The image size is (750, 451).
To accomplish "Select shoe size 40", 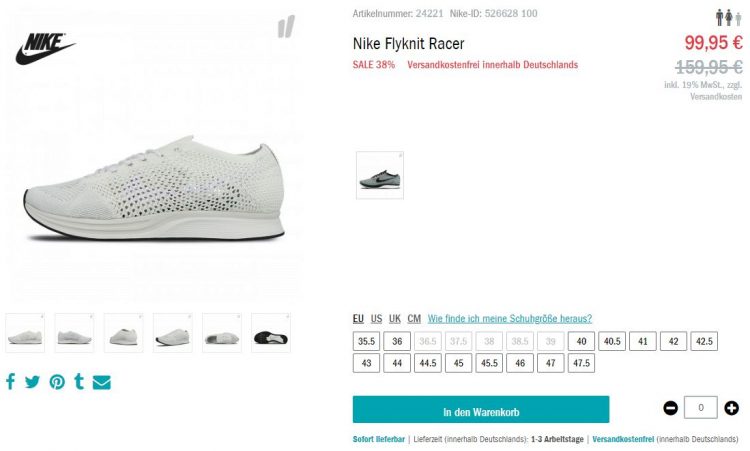I will [x=581, y=341].
